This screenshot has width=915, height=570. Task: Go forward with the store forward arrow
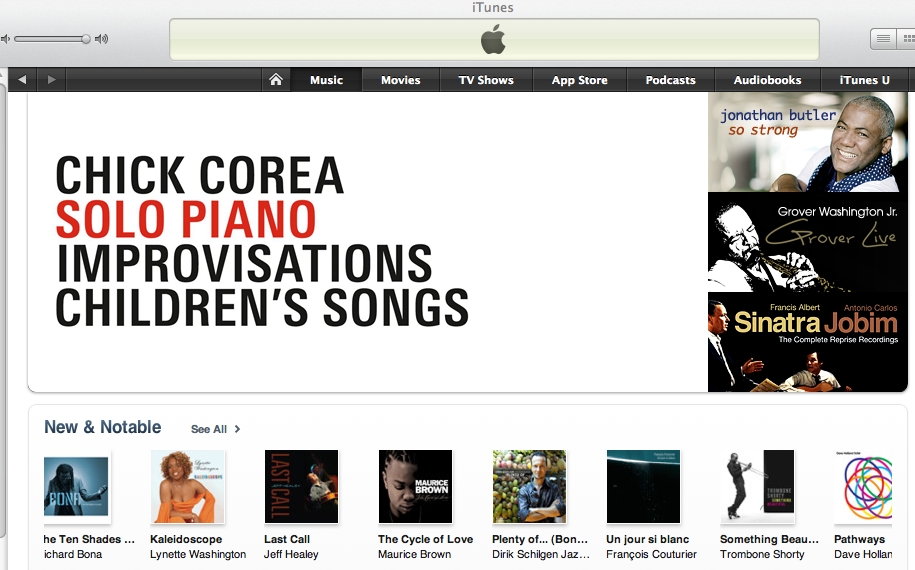point(51,79)
